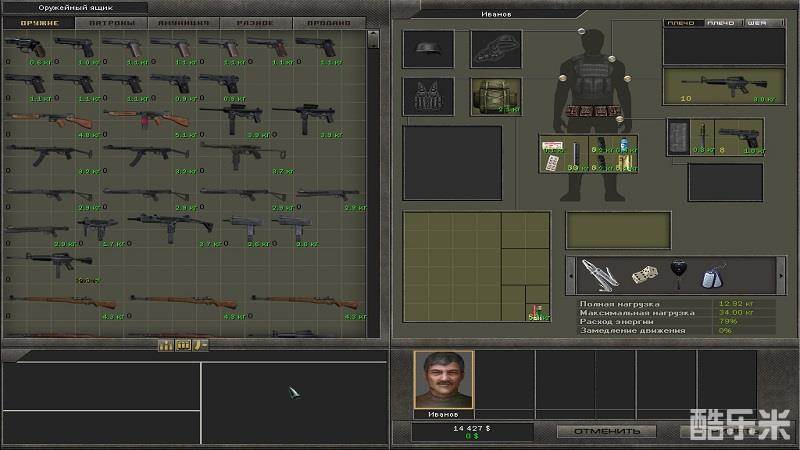The height and width of the screenshot is (450, 800).
Task: Select the multitool pliers item
Action: point(600,276)
